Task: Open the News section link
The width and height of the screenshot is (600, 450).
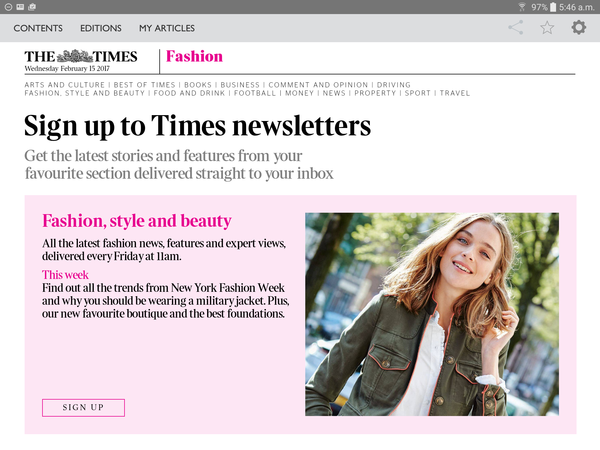Action: click(334, 93)
